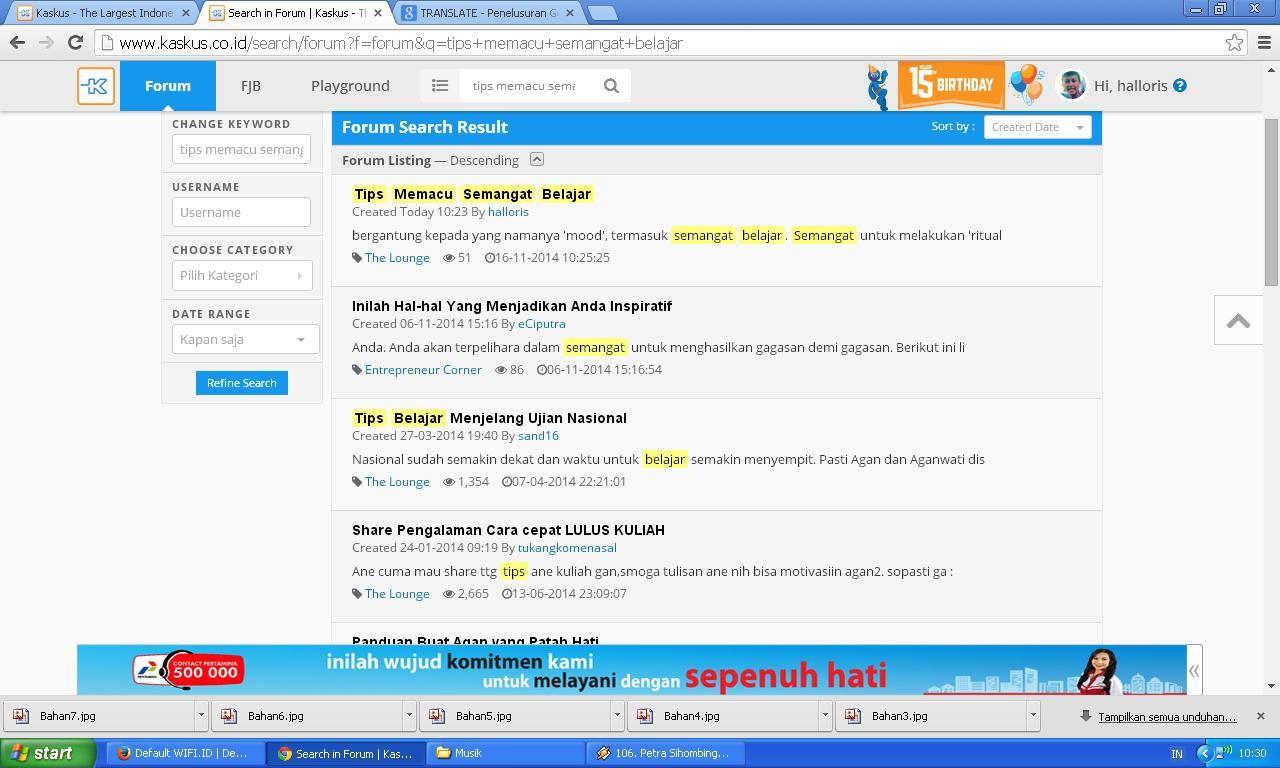Open the downloaded file Bahan5.jpg
The image size is (1280, 768).
coord(514,716)
